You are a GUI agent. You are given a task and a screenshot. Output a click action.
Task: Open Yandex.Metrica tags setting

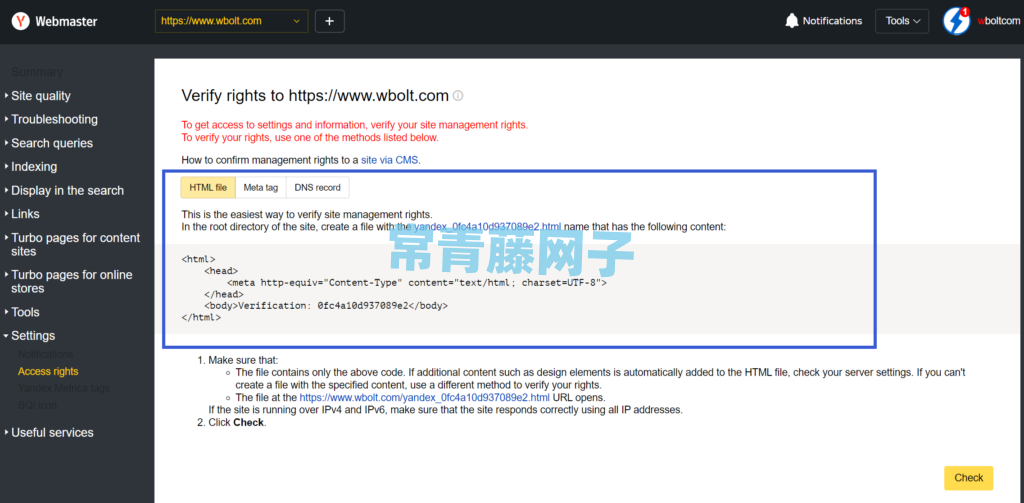pos(64,388)
